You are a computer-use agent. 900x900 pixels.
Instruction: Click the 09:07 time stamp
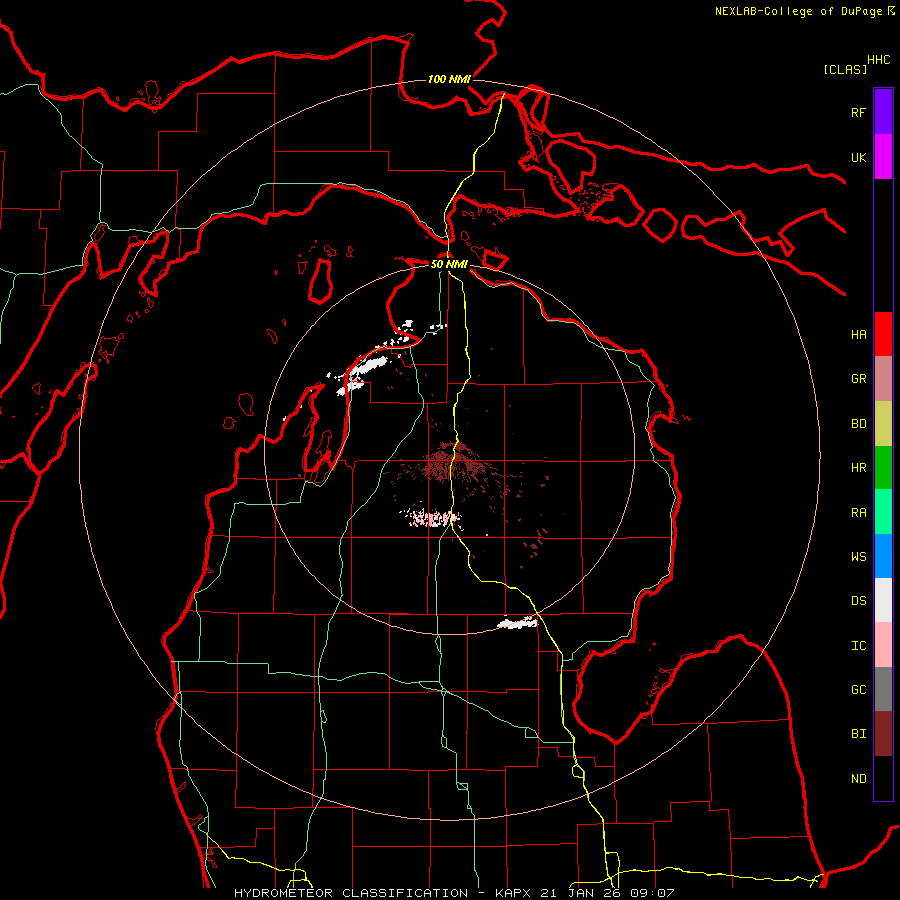[652, 893]
